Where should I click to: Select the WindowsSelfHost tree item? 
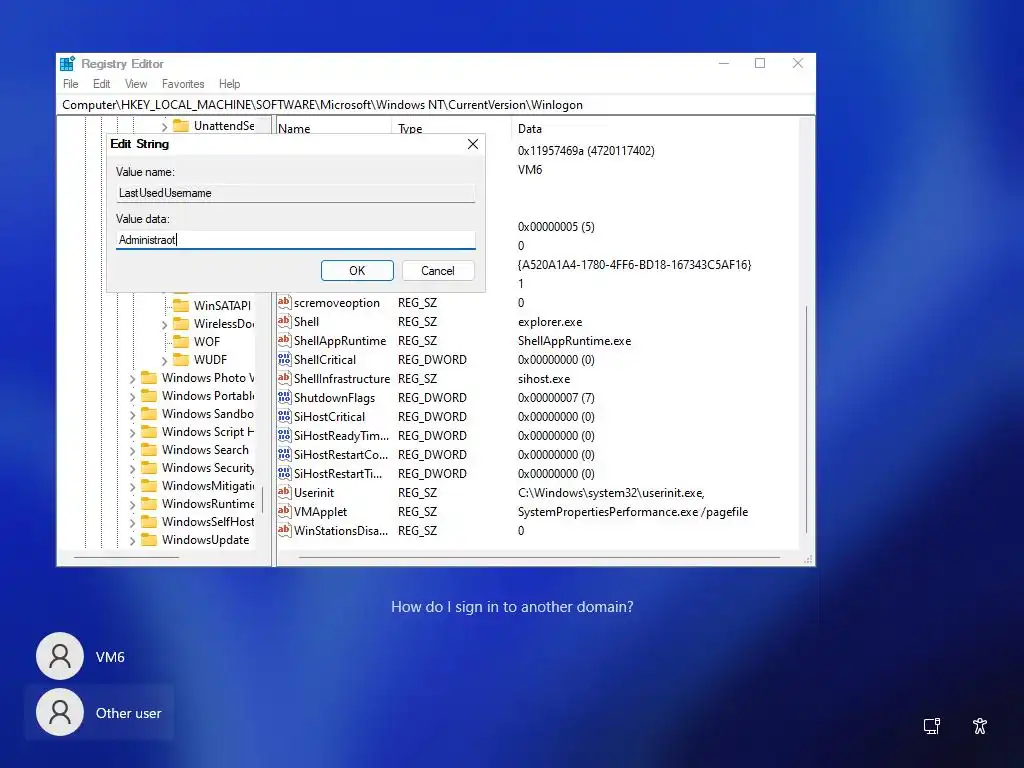(x=208, y=521)
